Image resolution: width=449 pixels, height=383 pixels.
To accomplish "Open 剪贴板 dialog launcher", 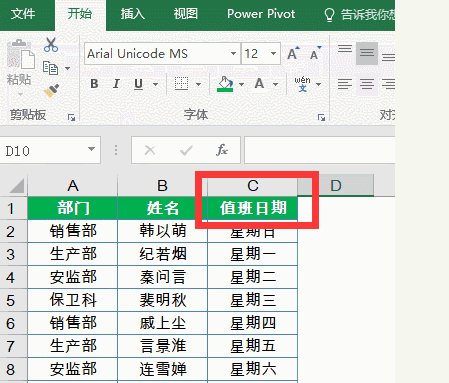I will [x=71, y=117].
